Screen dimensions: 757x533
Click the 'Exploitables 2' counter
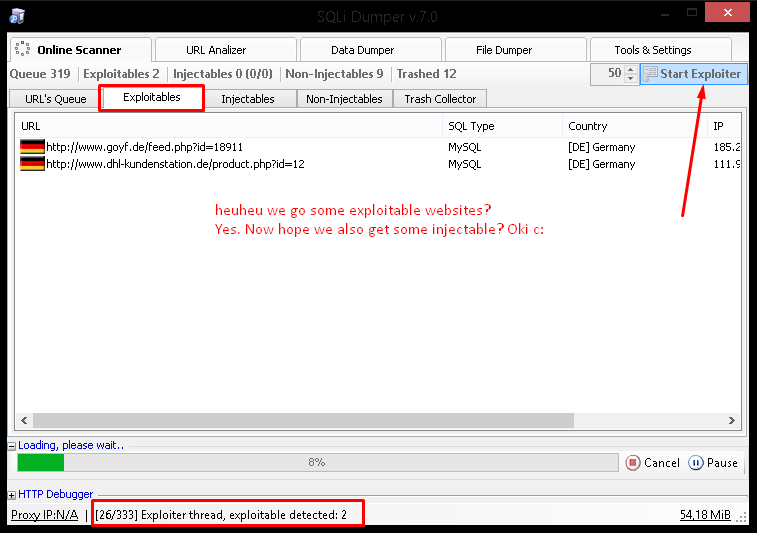tap(121, 74)
